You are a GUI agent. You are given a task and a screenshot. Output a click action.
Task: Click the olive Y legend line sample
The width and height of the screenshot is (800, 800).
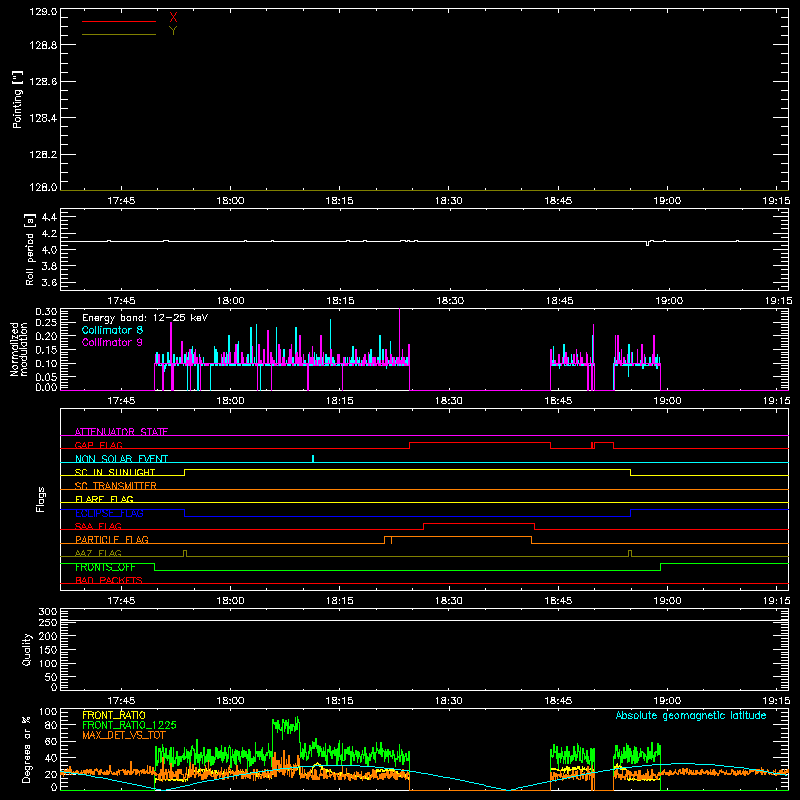click(118, 34)
